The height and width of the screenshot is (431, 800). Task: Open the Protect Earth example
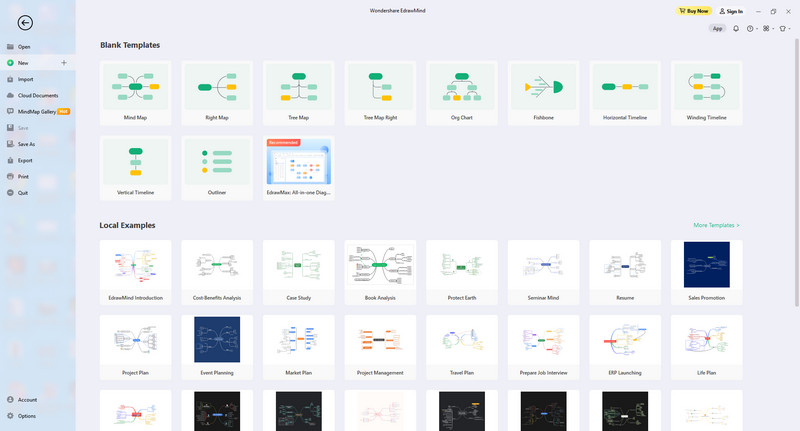click(x=462, y=272)
